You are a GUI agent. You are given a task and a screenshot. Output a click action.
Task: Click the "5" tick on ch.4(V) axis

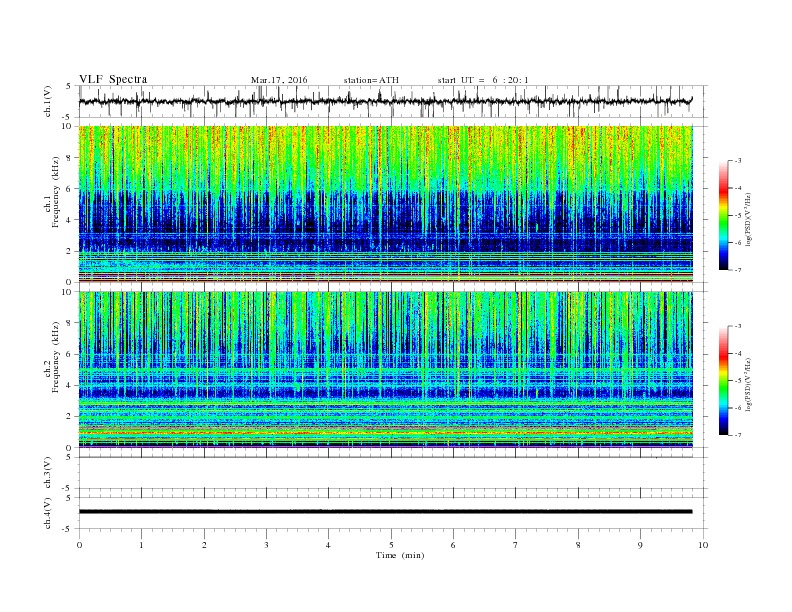70,498
